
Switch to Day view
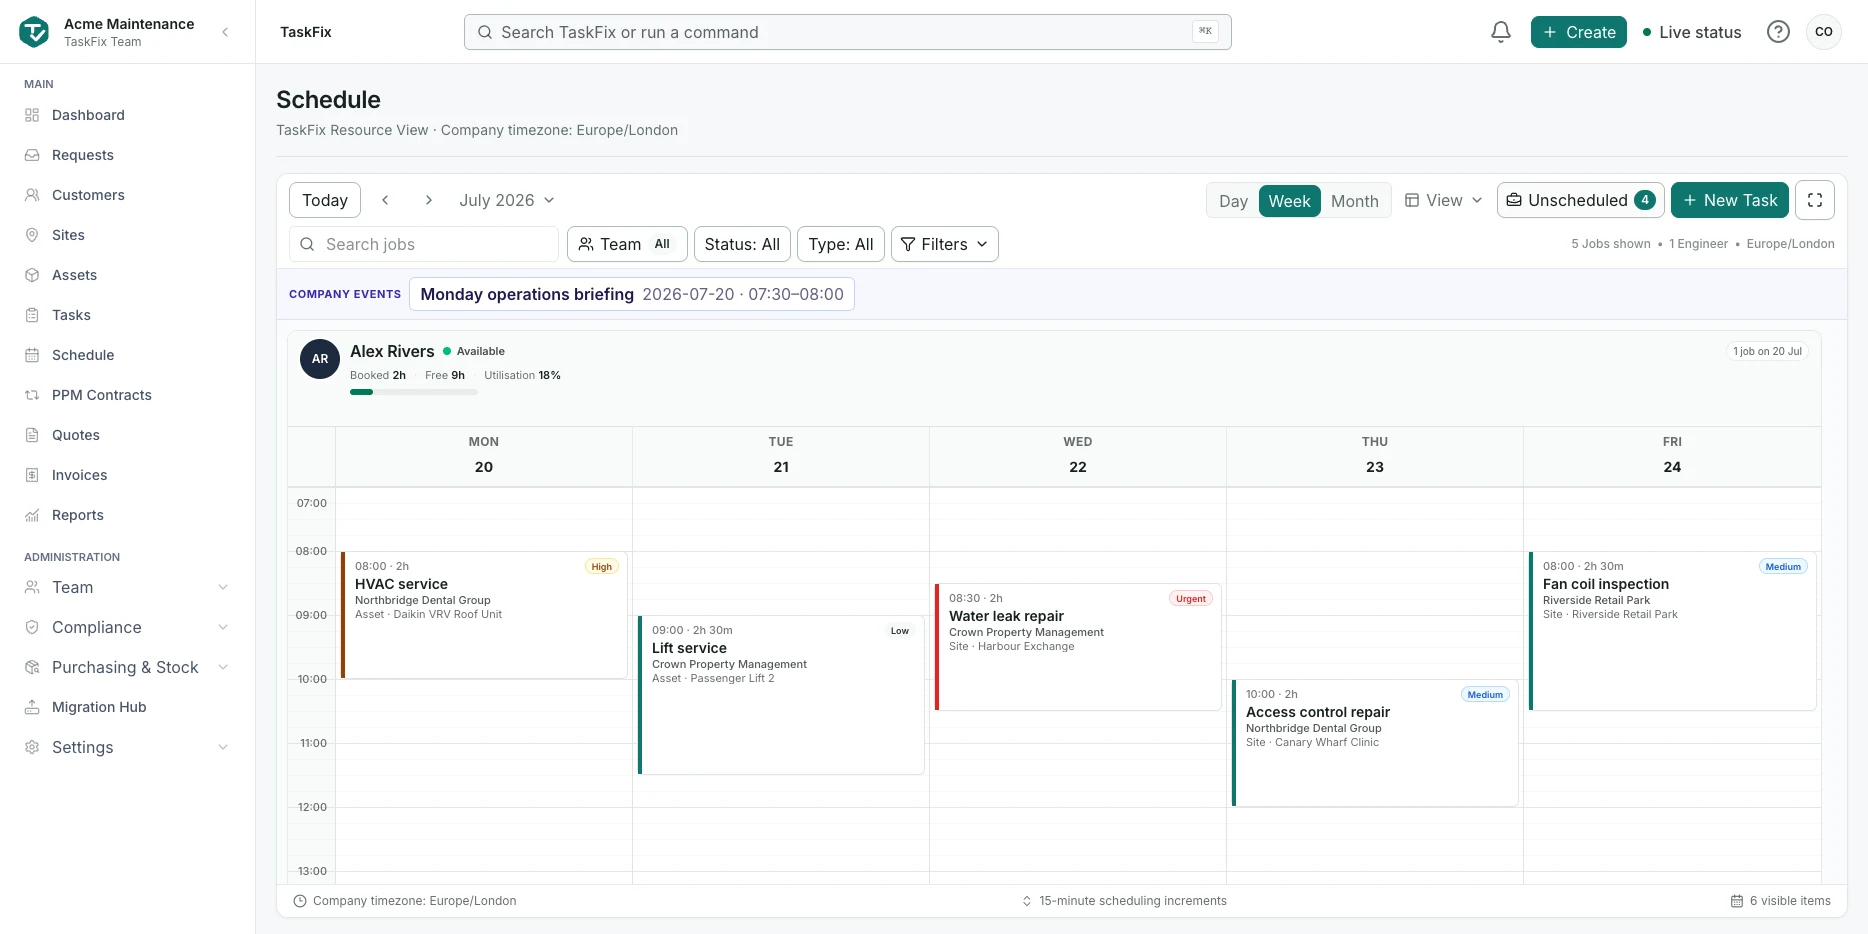pyautogui.click(x=1233, y=201)
